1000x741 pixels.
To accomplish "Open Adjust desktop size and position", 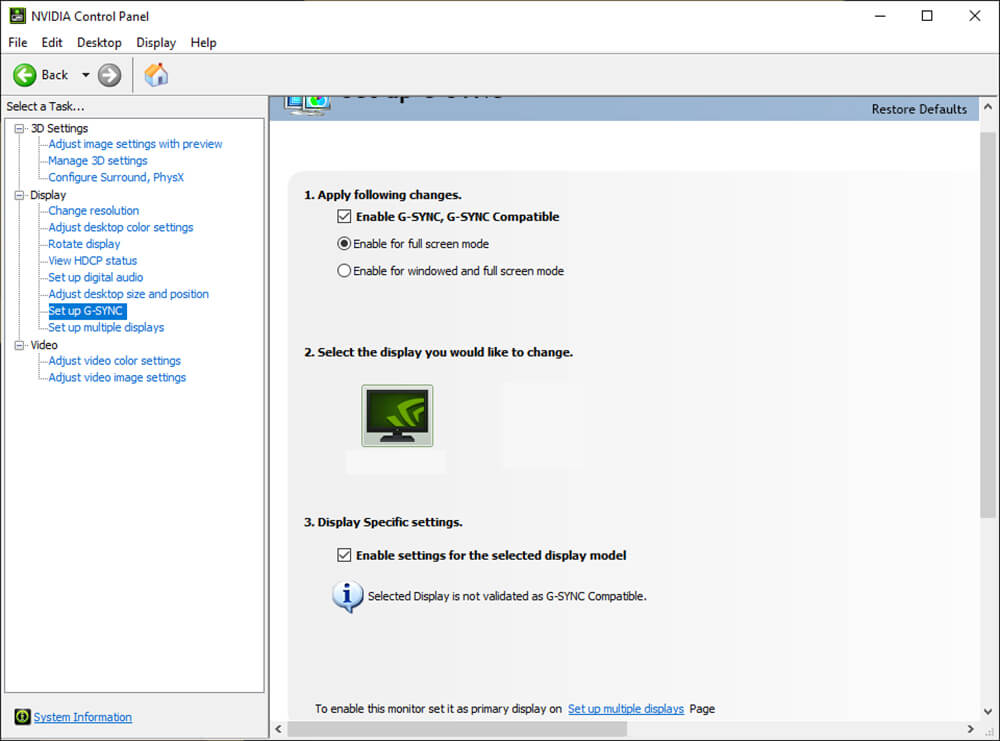I will click(128, 294).
